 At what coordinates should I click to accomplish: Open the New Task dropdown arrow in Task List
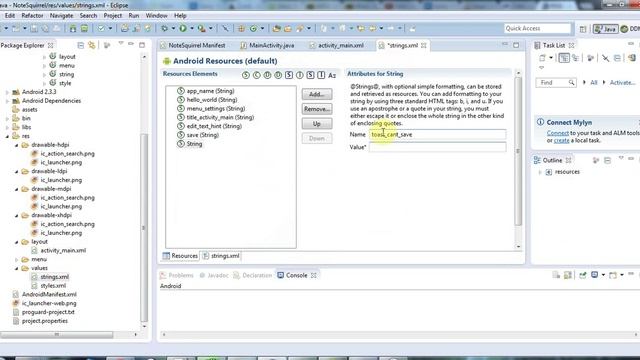(551, 58)
